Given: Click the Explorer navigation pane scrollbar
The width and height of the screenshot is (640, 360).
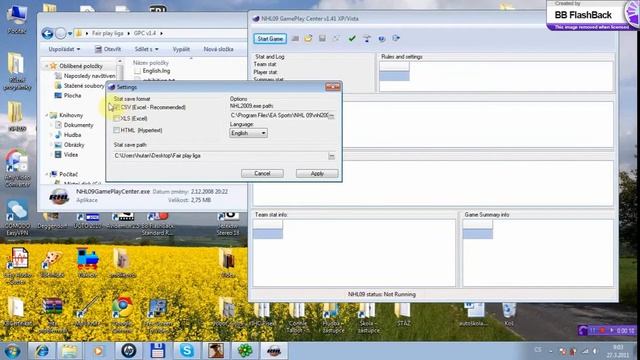Looking at the screenshot, I should tap(120, 70).
